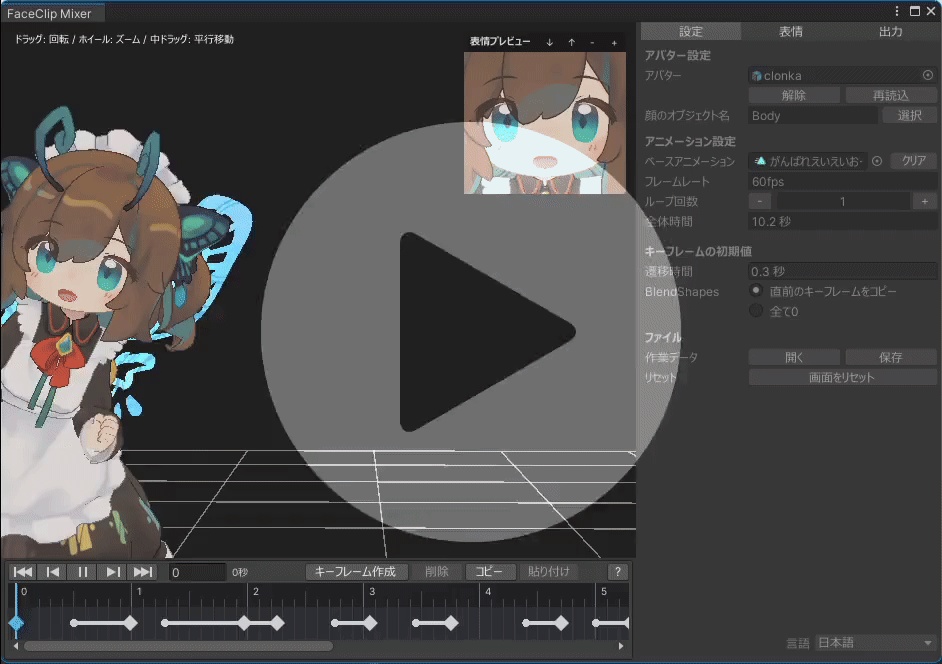The height and width of the screenshot is (664, 942).
Task: Click timeline scrollbar right arrow
Action: coord(621,646)
